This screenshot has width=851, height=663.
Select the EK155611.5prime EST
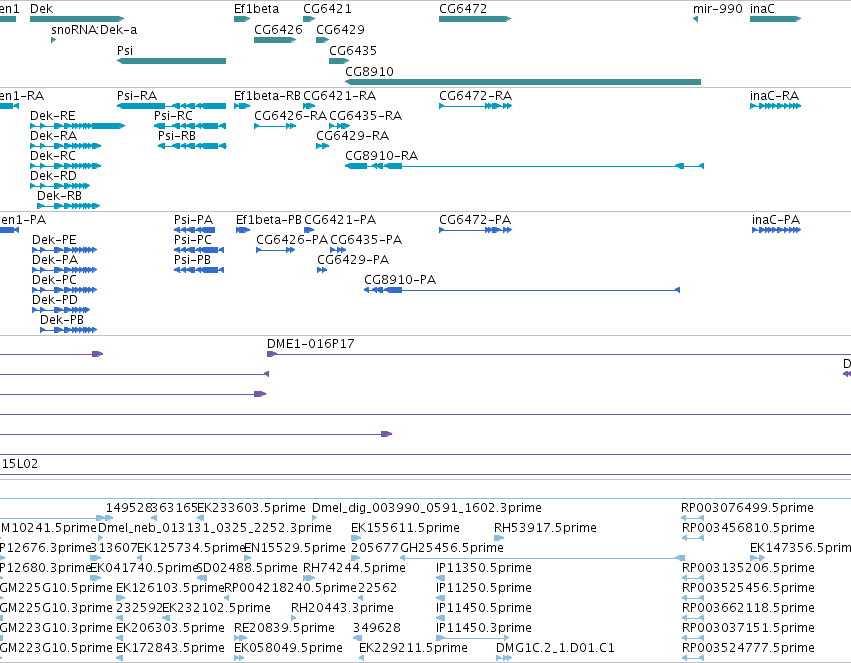[x=356, y=538]
